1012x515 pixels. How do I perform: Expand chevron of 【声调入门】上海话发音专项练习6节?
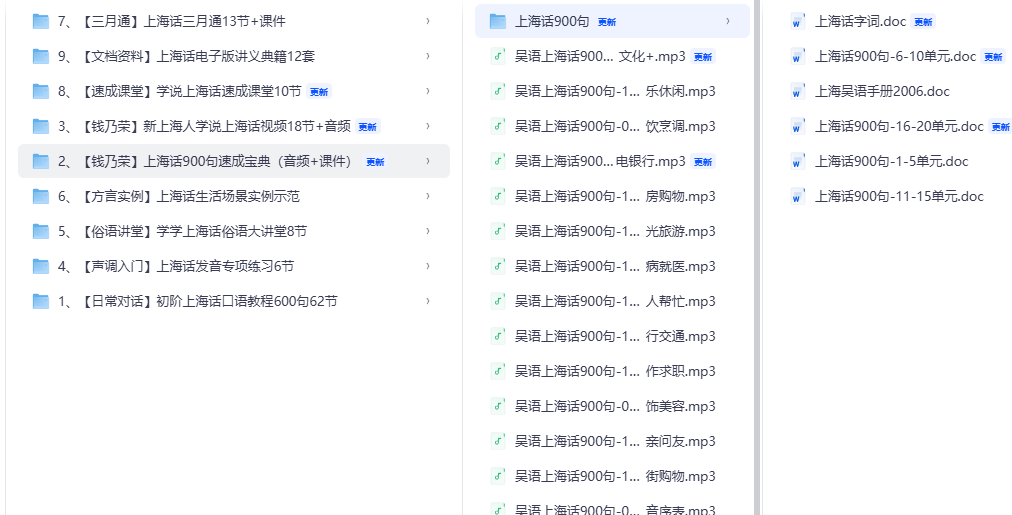click(x=428, y=266)
